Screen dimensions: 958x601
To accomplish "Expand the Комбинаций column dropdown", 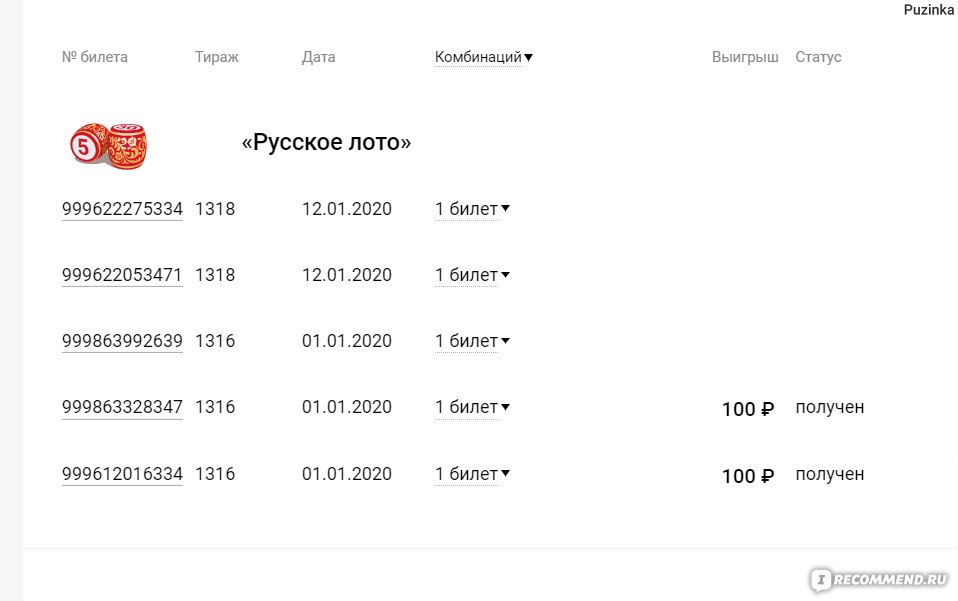I will coord(483,57).
